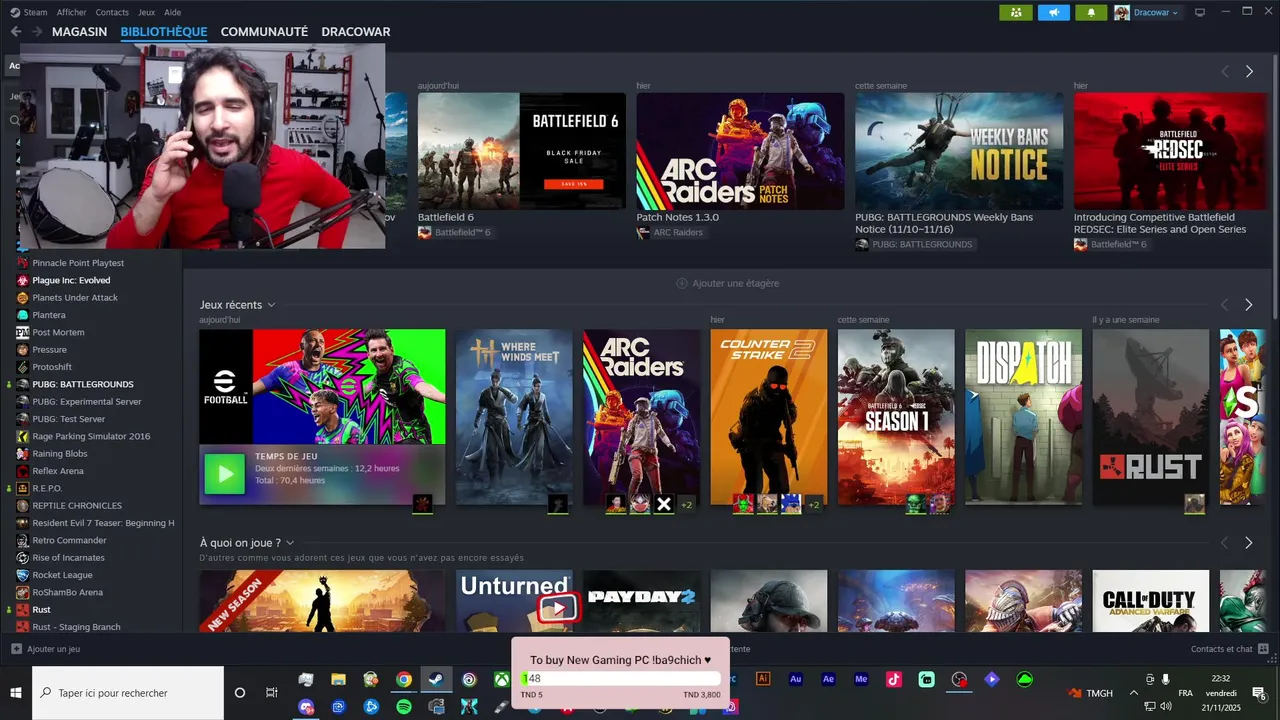
Task: Click the green play button for eFootball
Action: click(x=224, y=473)
